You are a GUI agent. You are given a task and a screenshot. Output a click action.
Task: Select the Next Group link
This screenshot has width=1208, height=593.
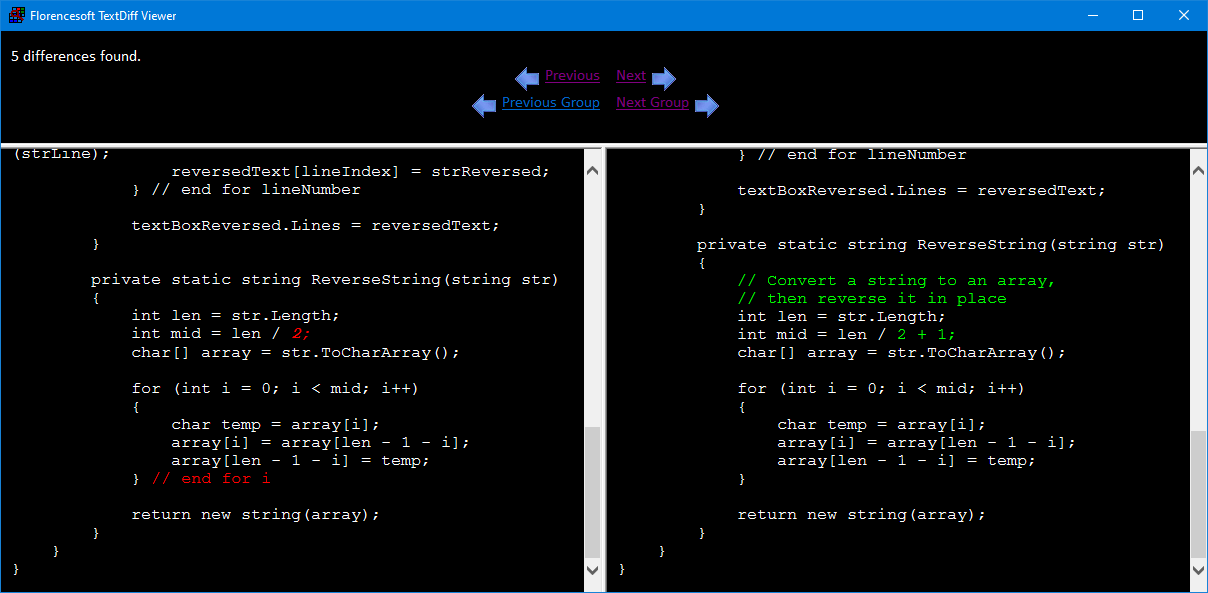(x=652, y=102)
